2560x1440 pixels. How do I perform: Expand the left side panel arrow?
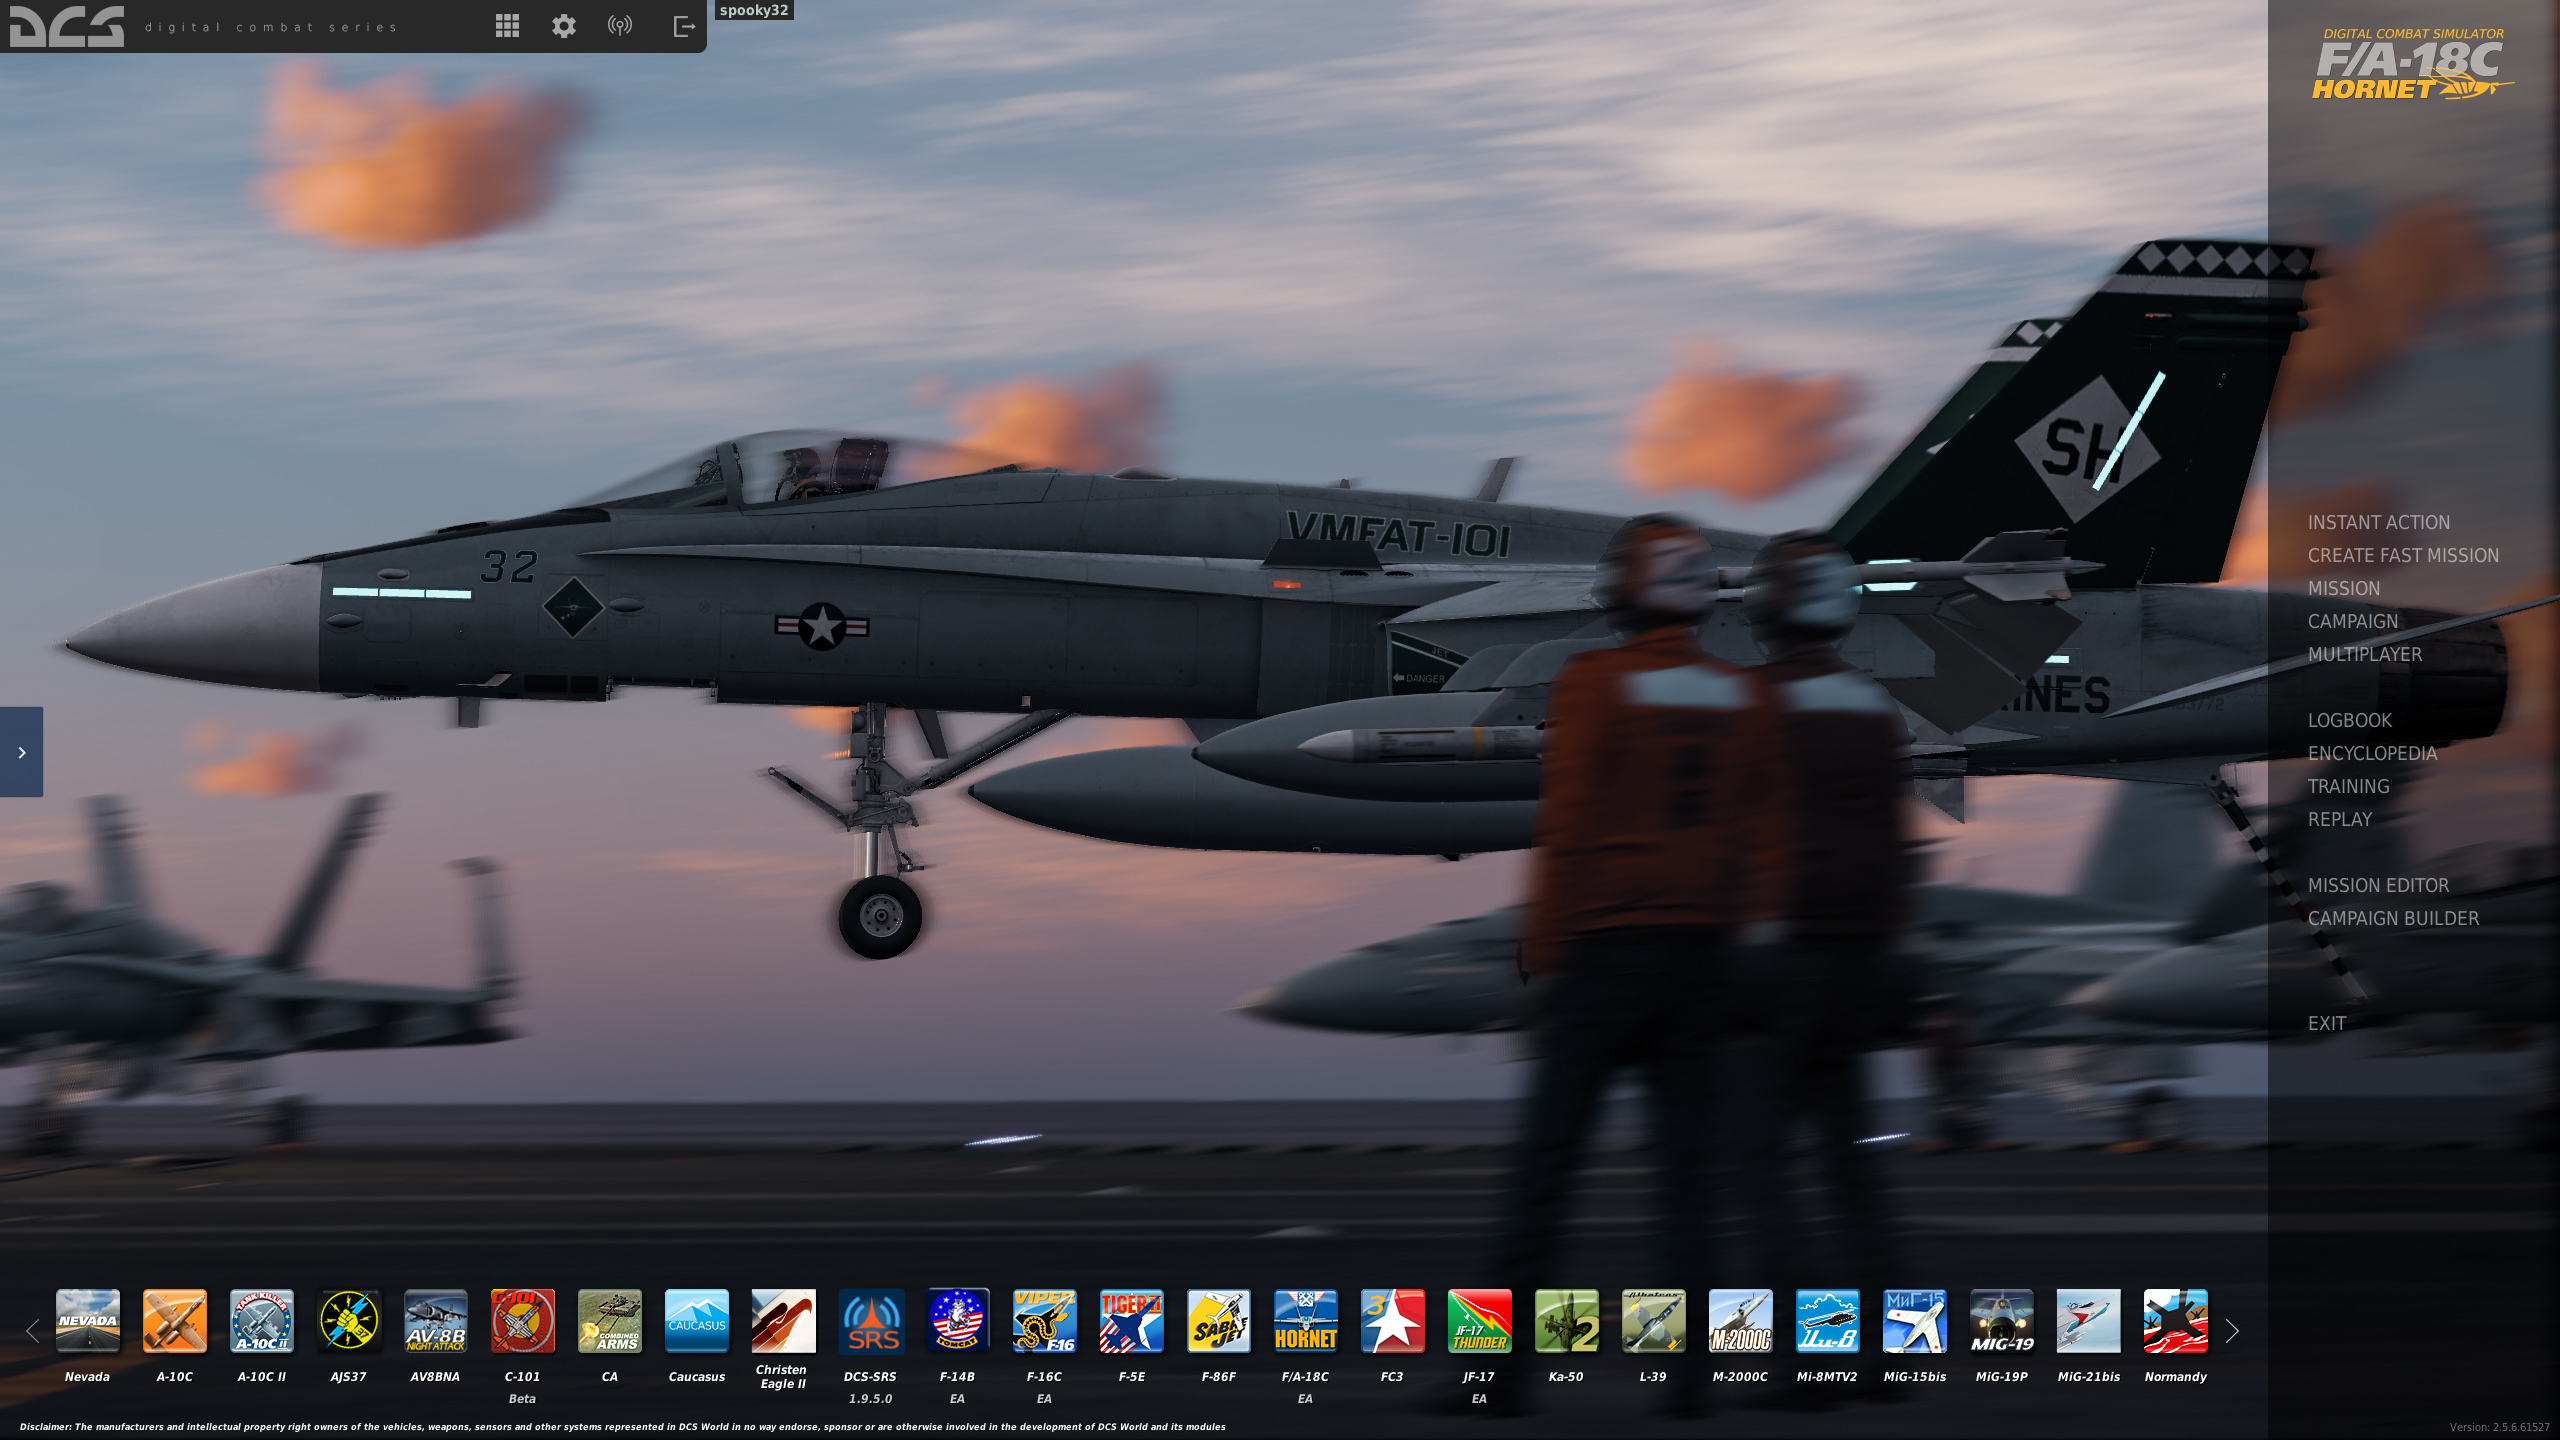(21, 752)
